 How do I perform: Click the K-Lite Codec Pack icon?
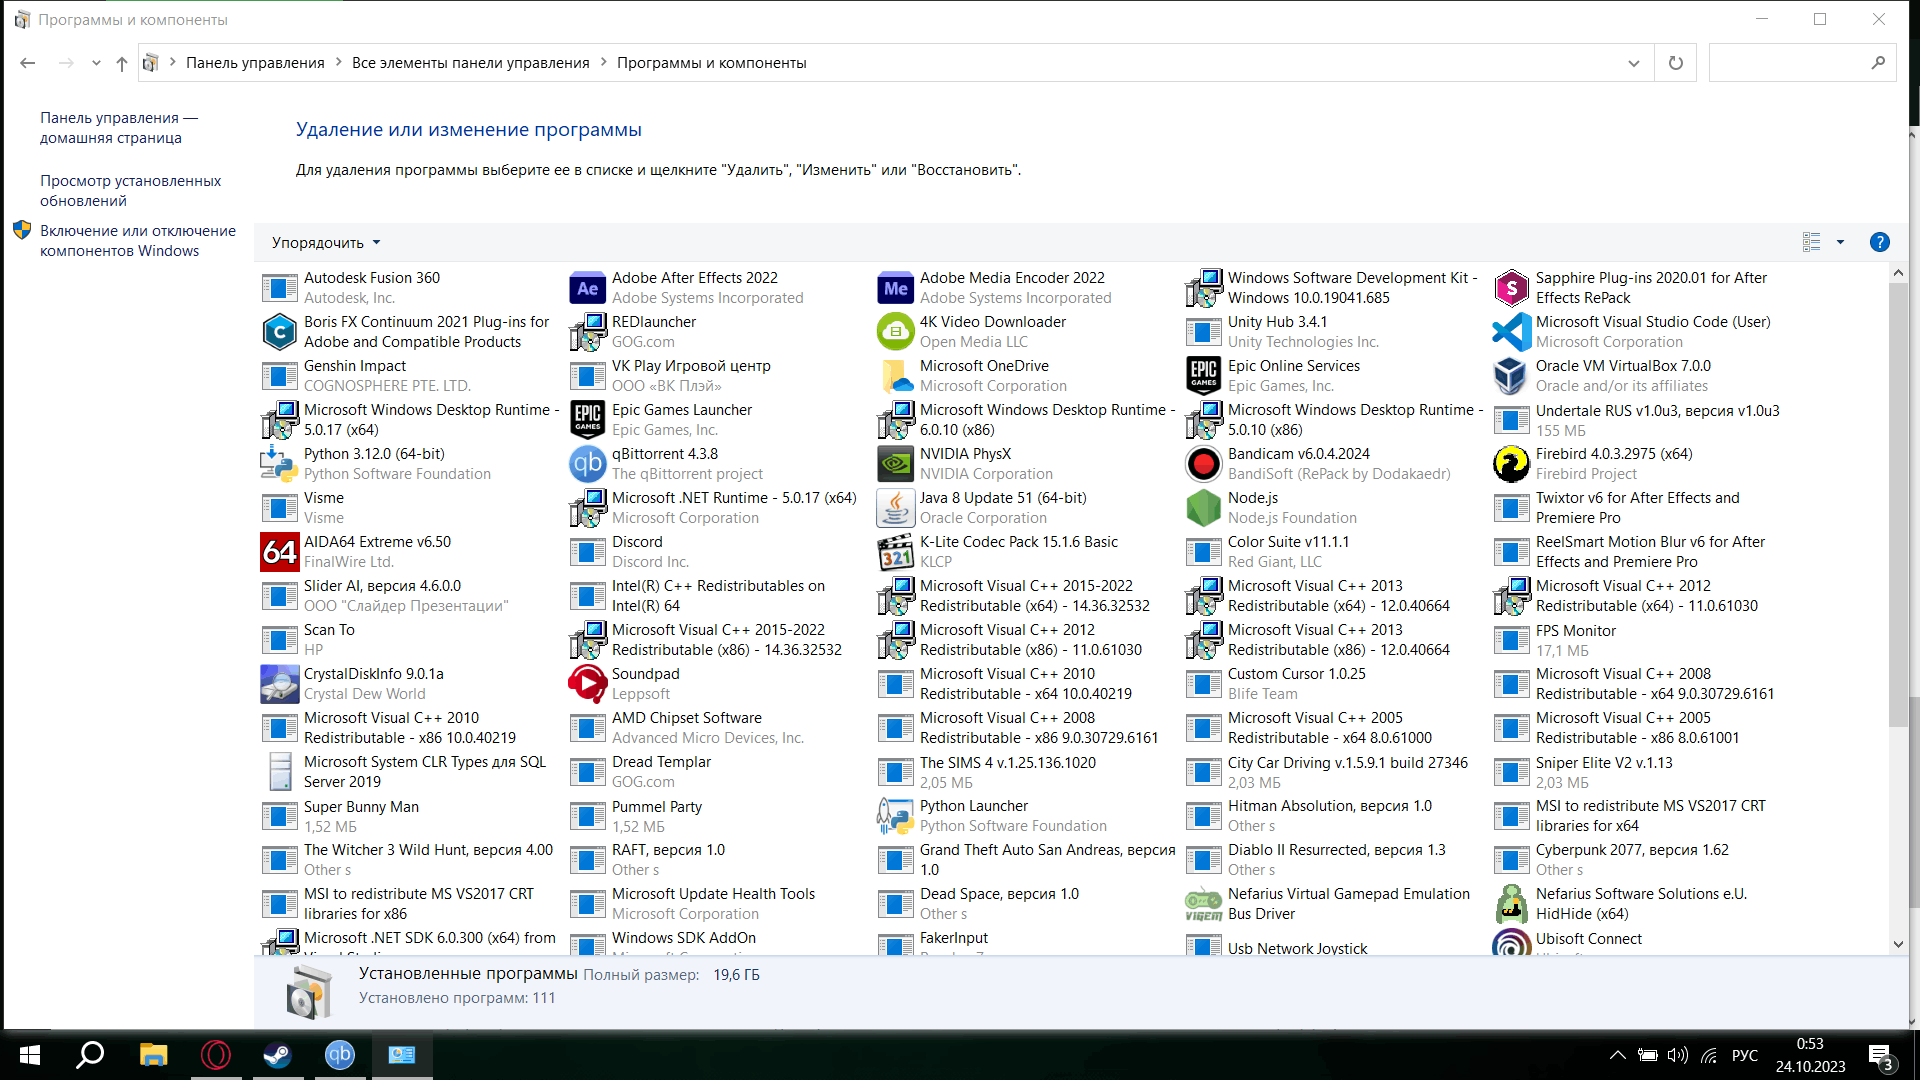[896, 552]
